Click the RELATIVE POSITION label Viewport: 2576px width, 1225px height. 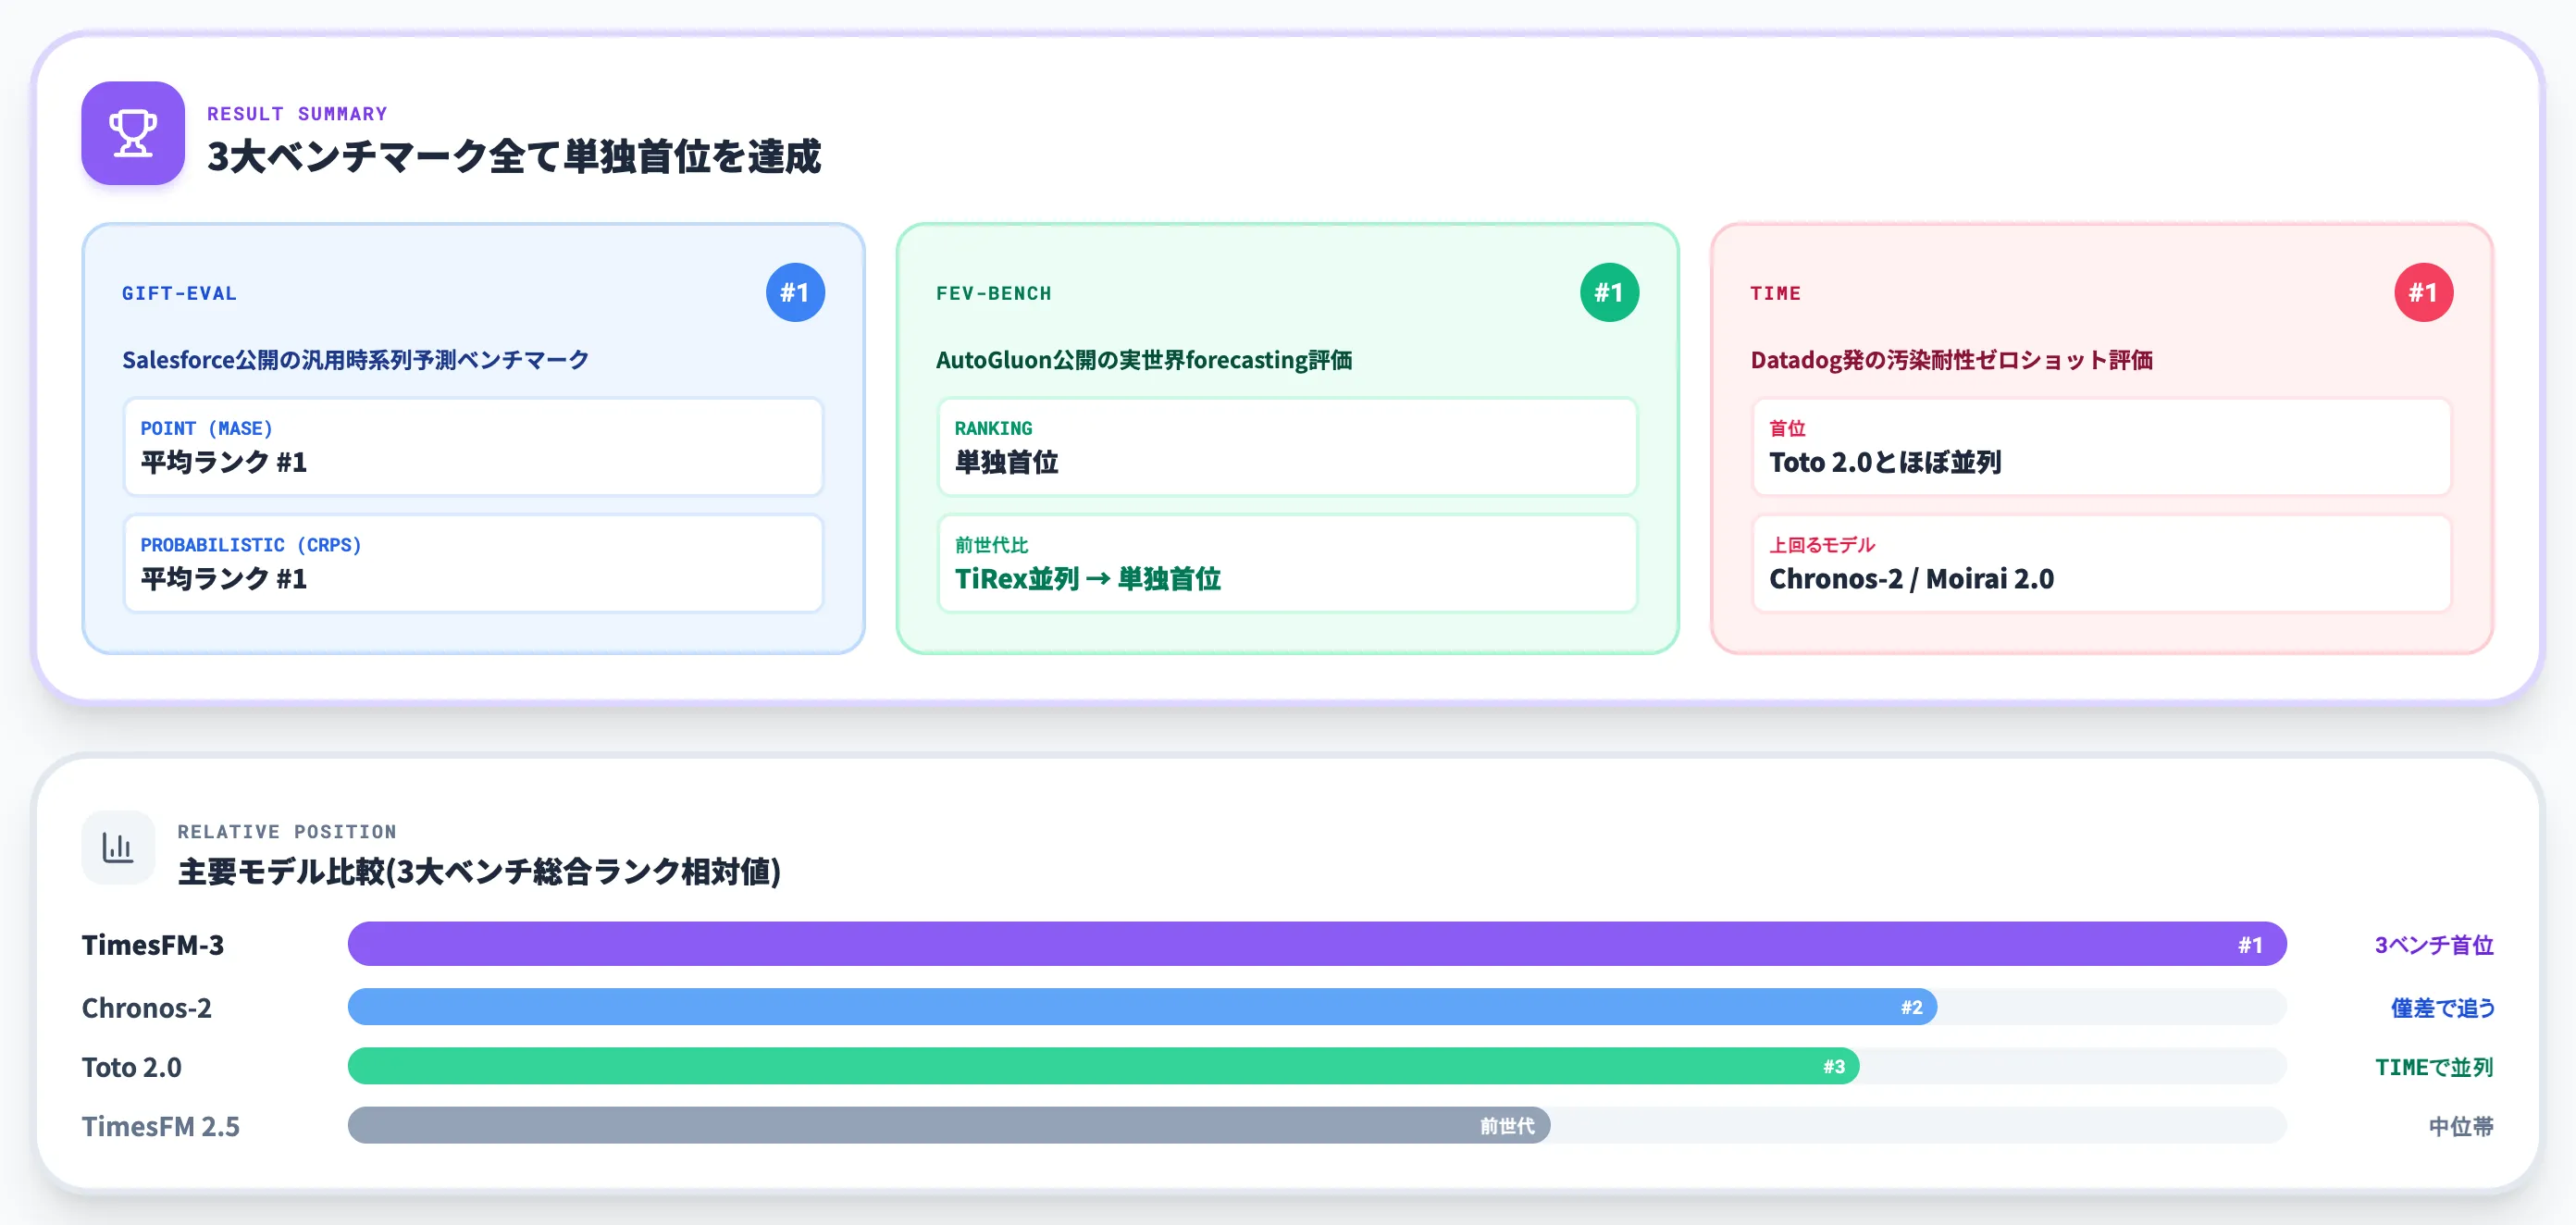tap(287, 832)
